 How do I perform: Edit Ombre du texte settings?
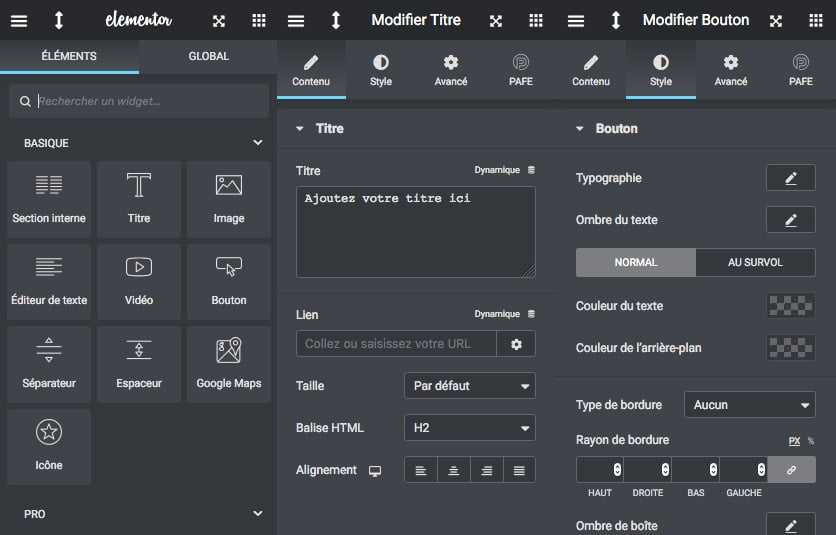791,220
